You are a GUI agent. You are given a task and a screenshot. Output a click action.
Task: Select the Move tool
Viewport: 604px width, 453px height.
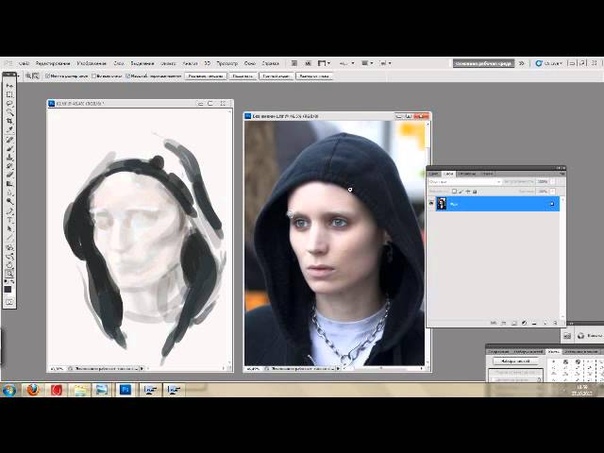click(9, 85)
